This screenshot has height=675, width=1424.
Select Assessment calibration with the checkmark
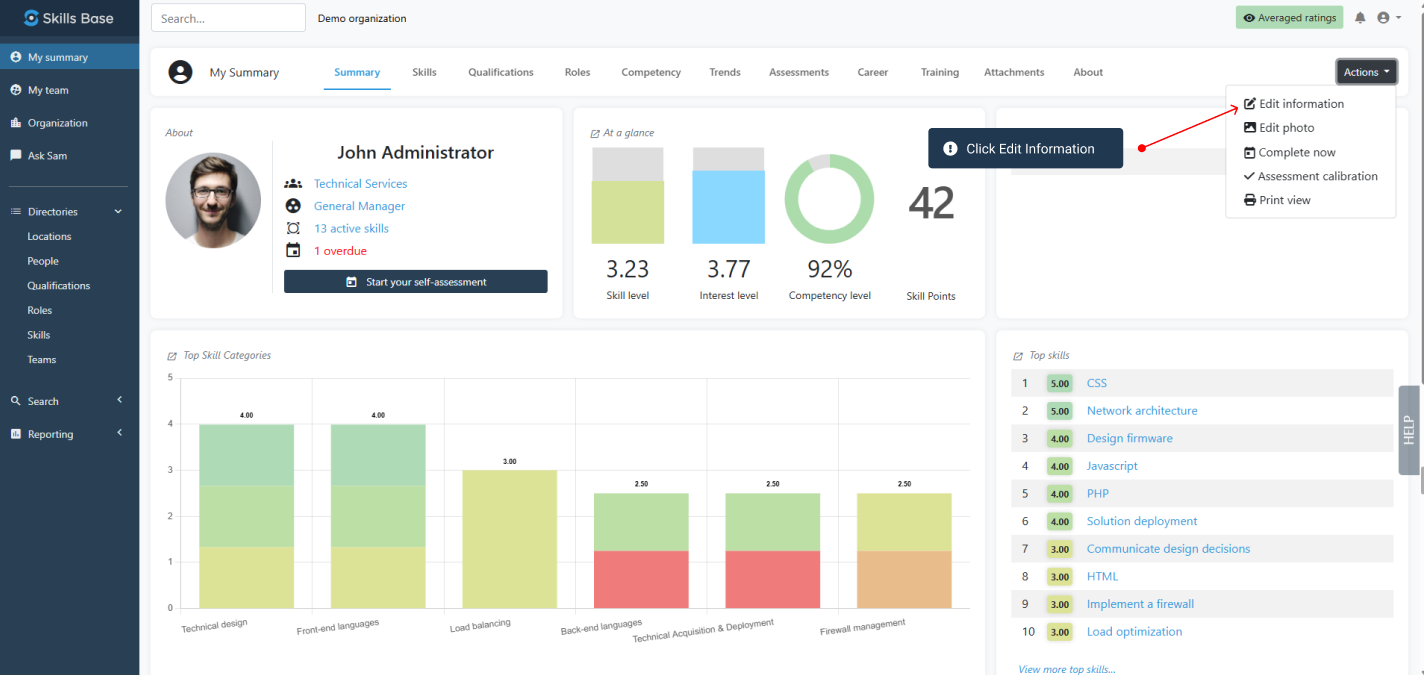[x=1316, y=176]
